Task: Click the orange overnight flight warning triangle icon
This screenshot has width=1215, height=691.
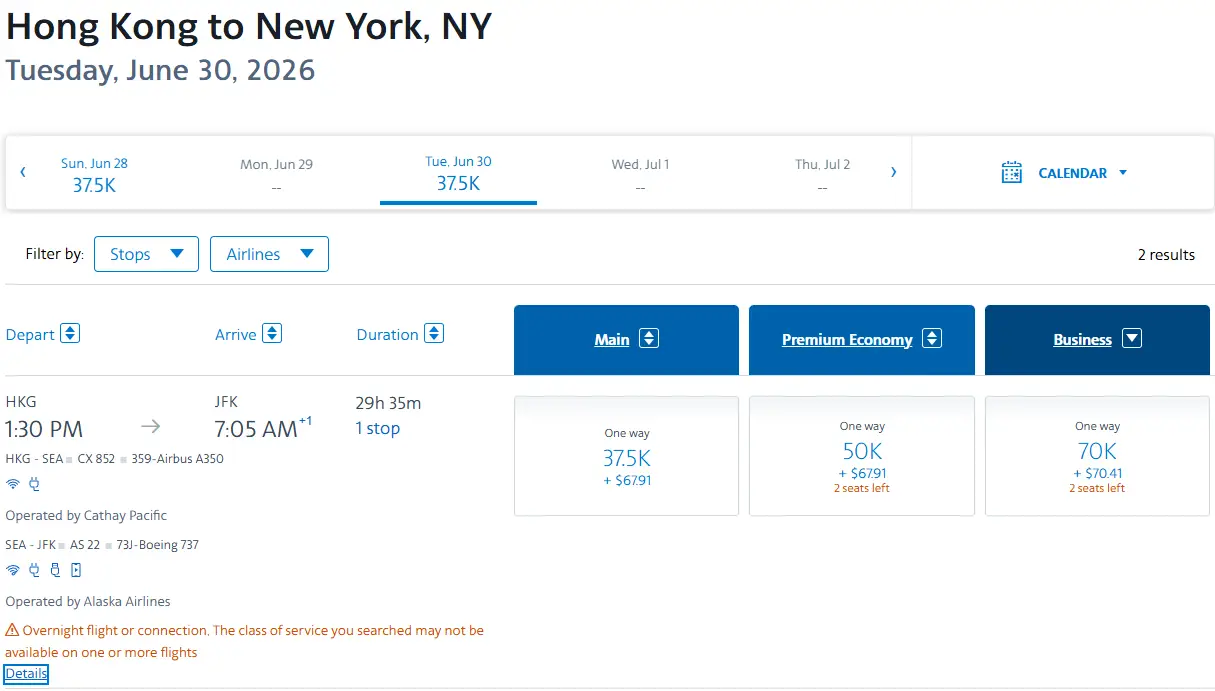Action: (12, 631)
